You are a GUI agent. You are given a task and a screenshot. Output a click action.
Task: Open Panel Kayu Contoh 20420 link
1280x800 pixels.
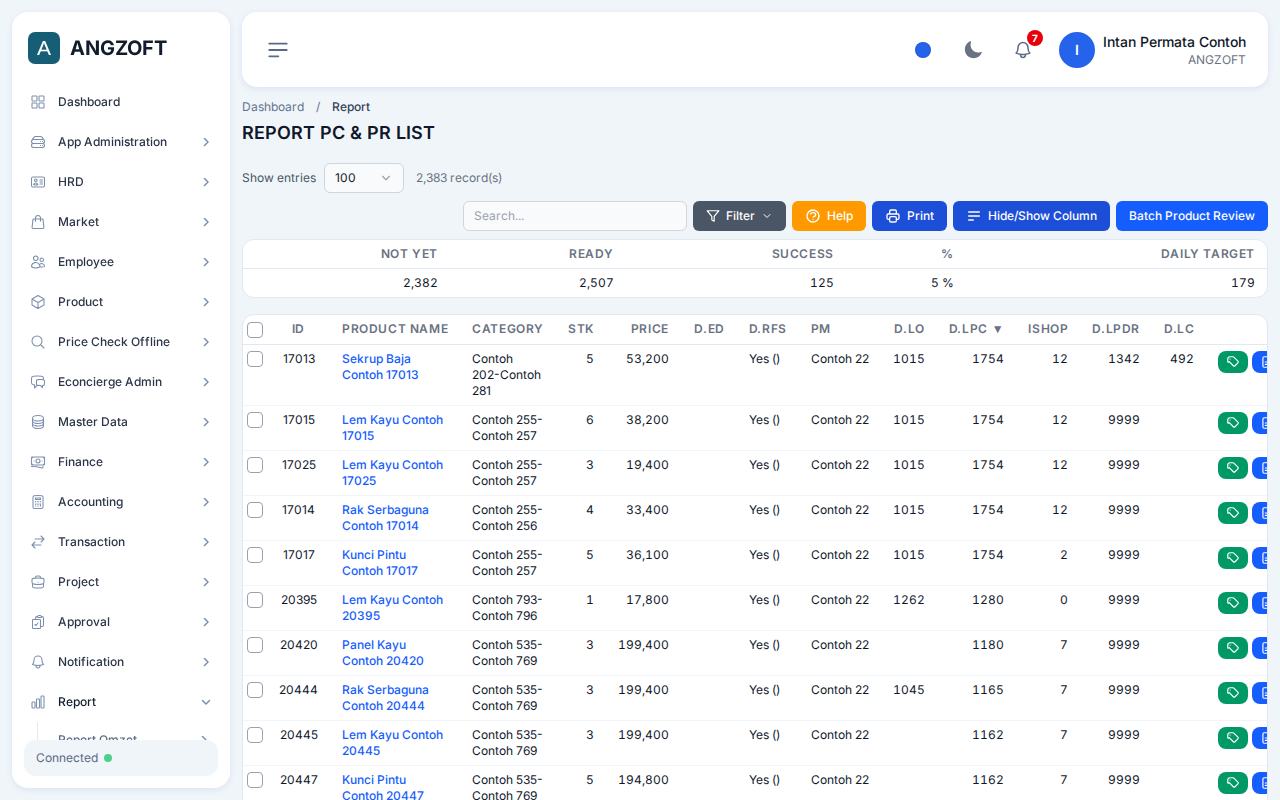tap(383, 653)
